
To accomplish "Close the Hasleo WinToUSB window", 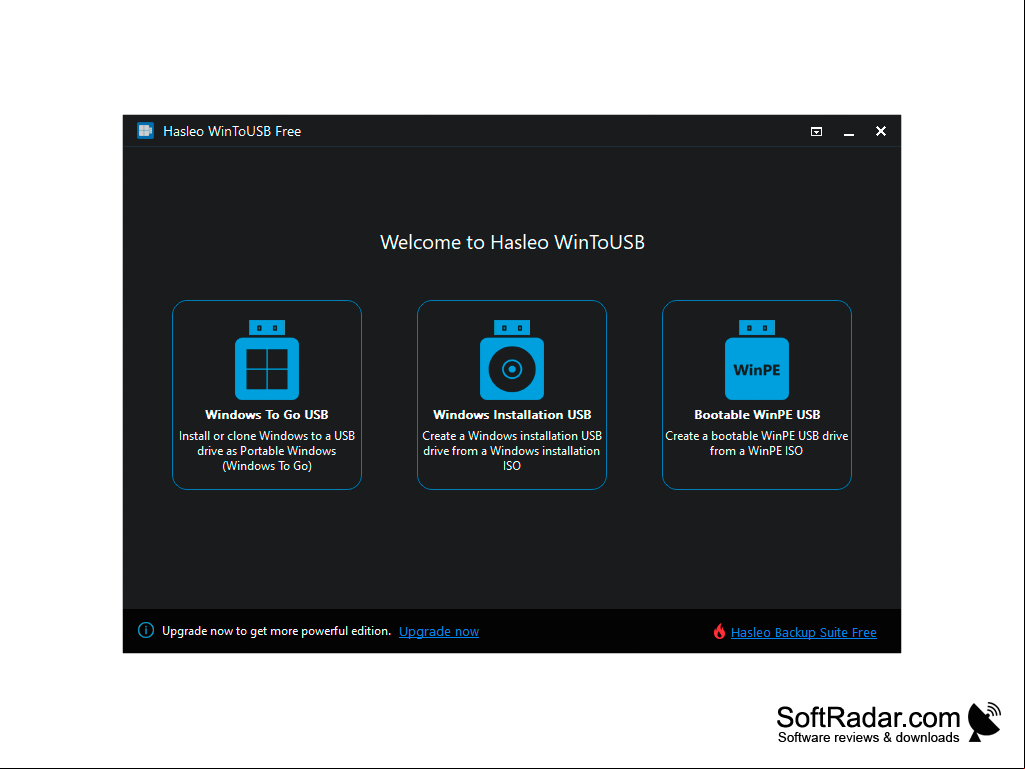I will (x=881, y=131).
